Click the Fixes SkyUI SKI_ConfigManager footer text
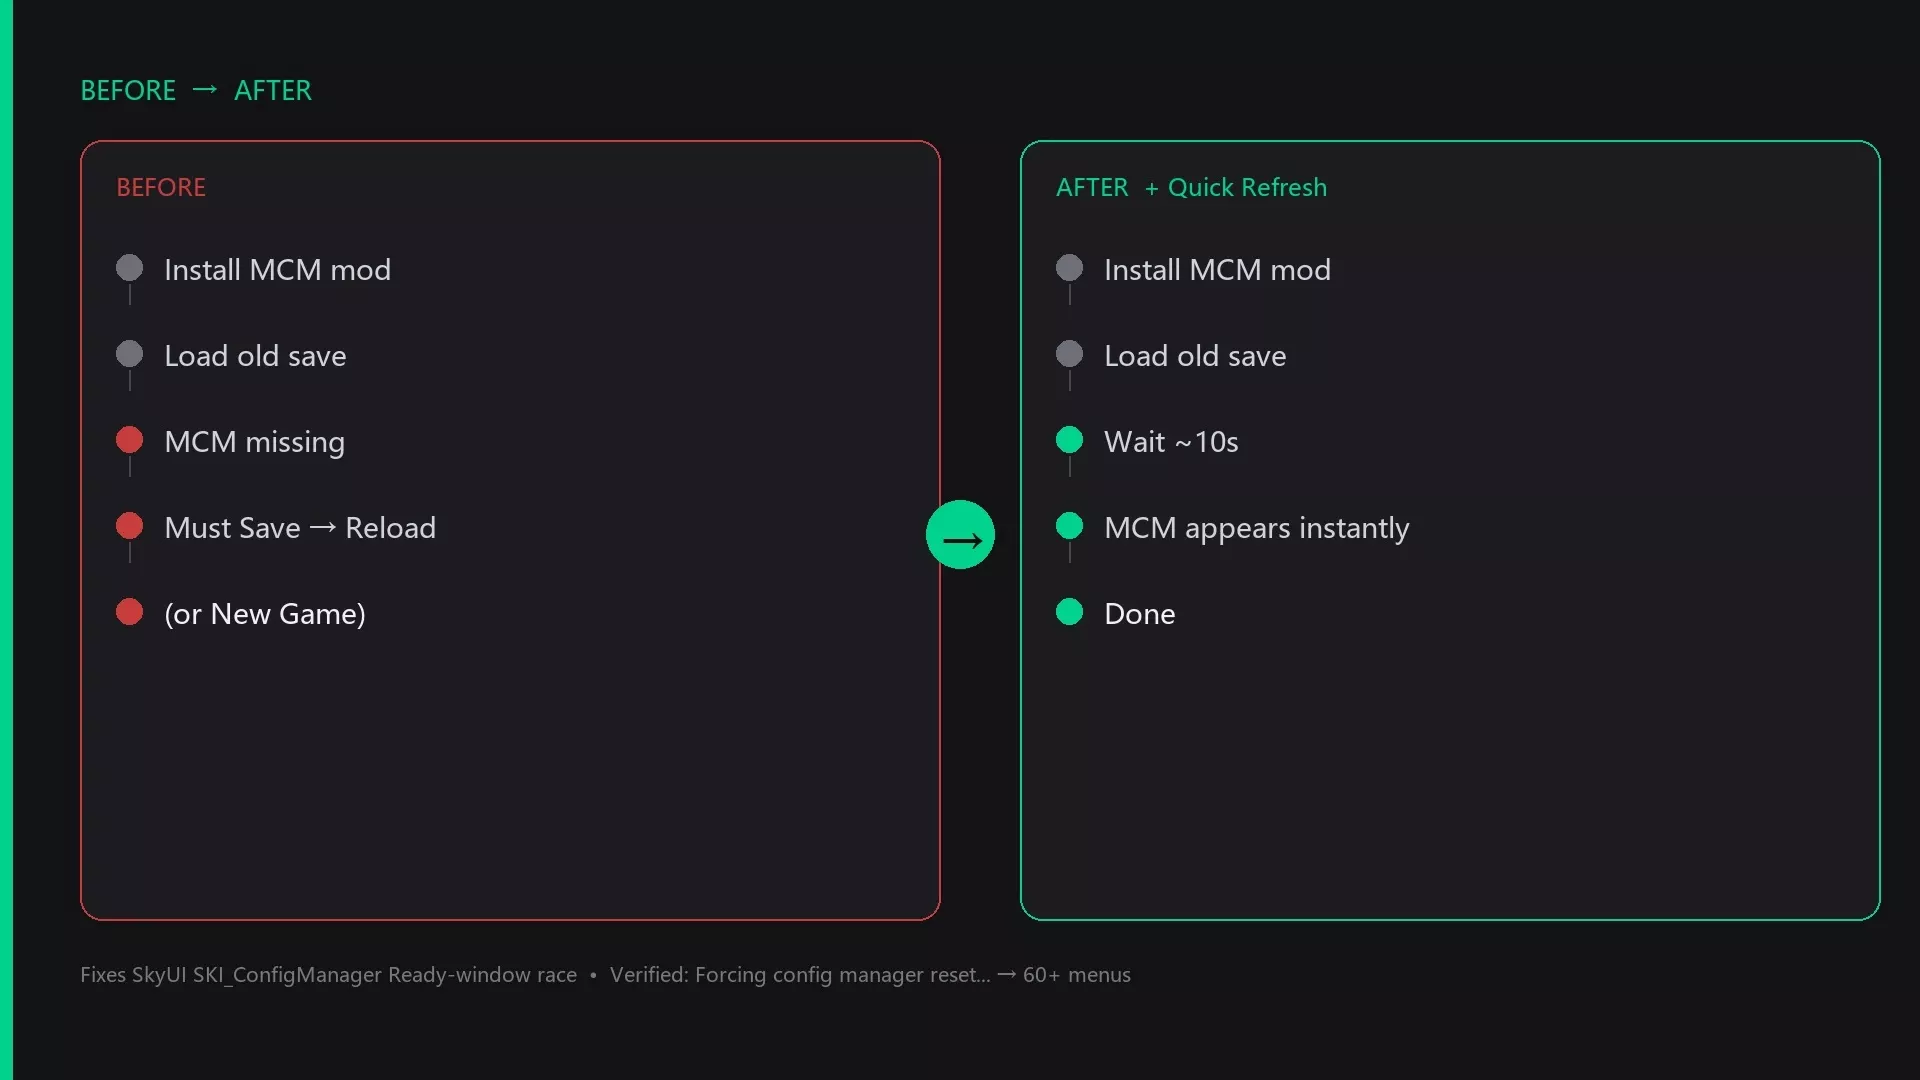Viewport: 1920px width, 1080px height. tap(328, 975)
